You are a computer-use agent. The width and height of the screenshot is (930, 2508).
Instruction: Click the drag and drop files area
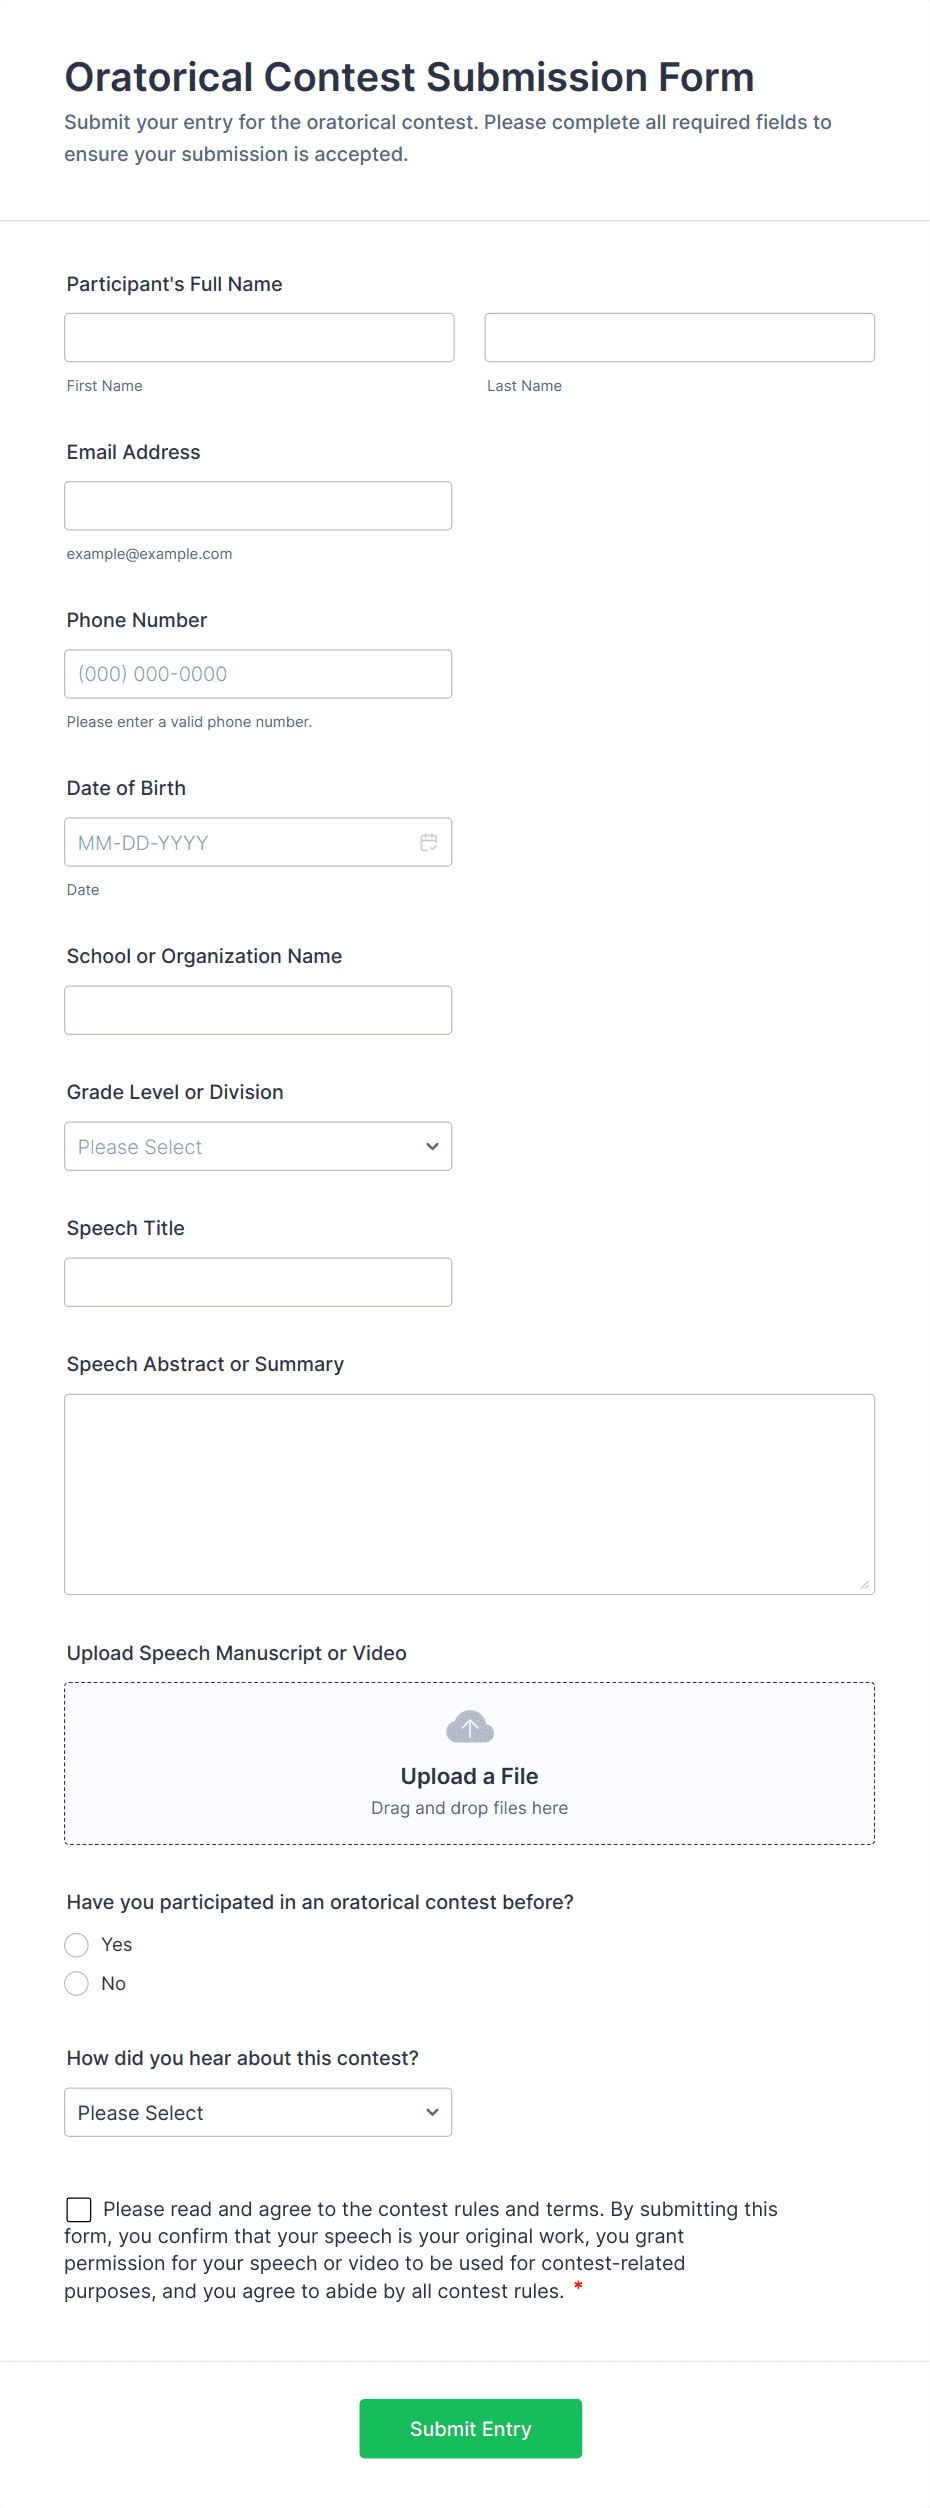pos(469,1808)
